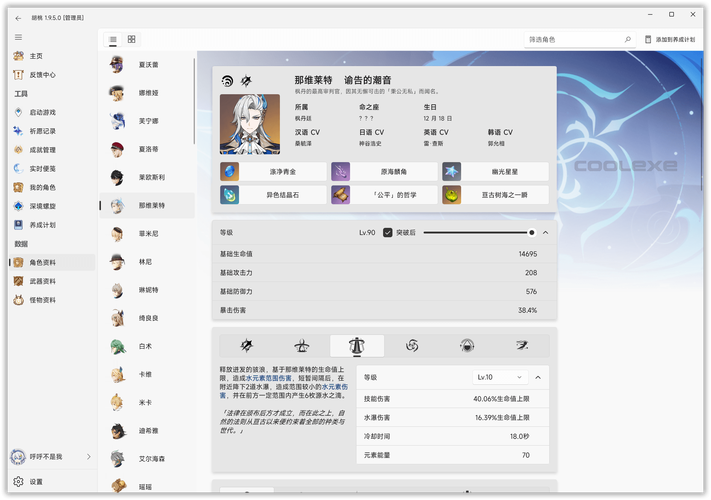Open the hamburger navigation menu
Viewport: 711px width, 500px height.
[x=18, y=37]
